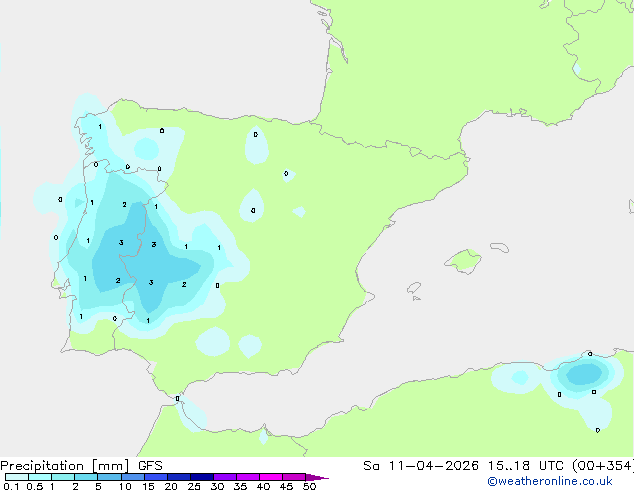Click the "Sa 11-04-2026 15..18 UTC" date text
The height and width of the screenshot is (490, 634).
pos(465,466)
